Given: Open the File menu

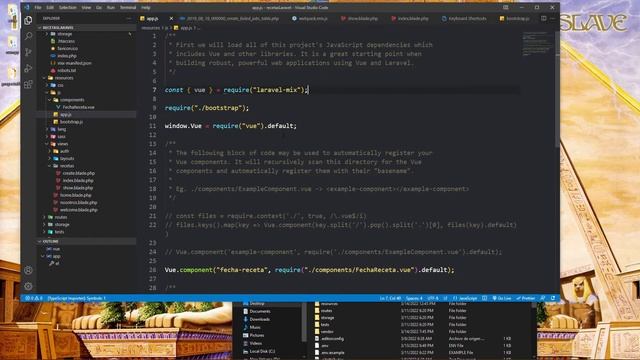Looking at the screenshot, I should pos(38,7).
